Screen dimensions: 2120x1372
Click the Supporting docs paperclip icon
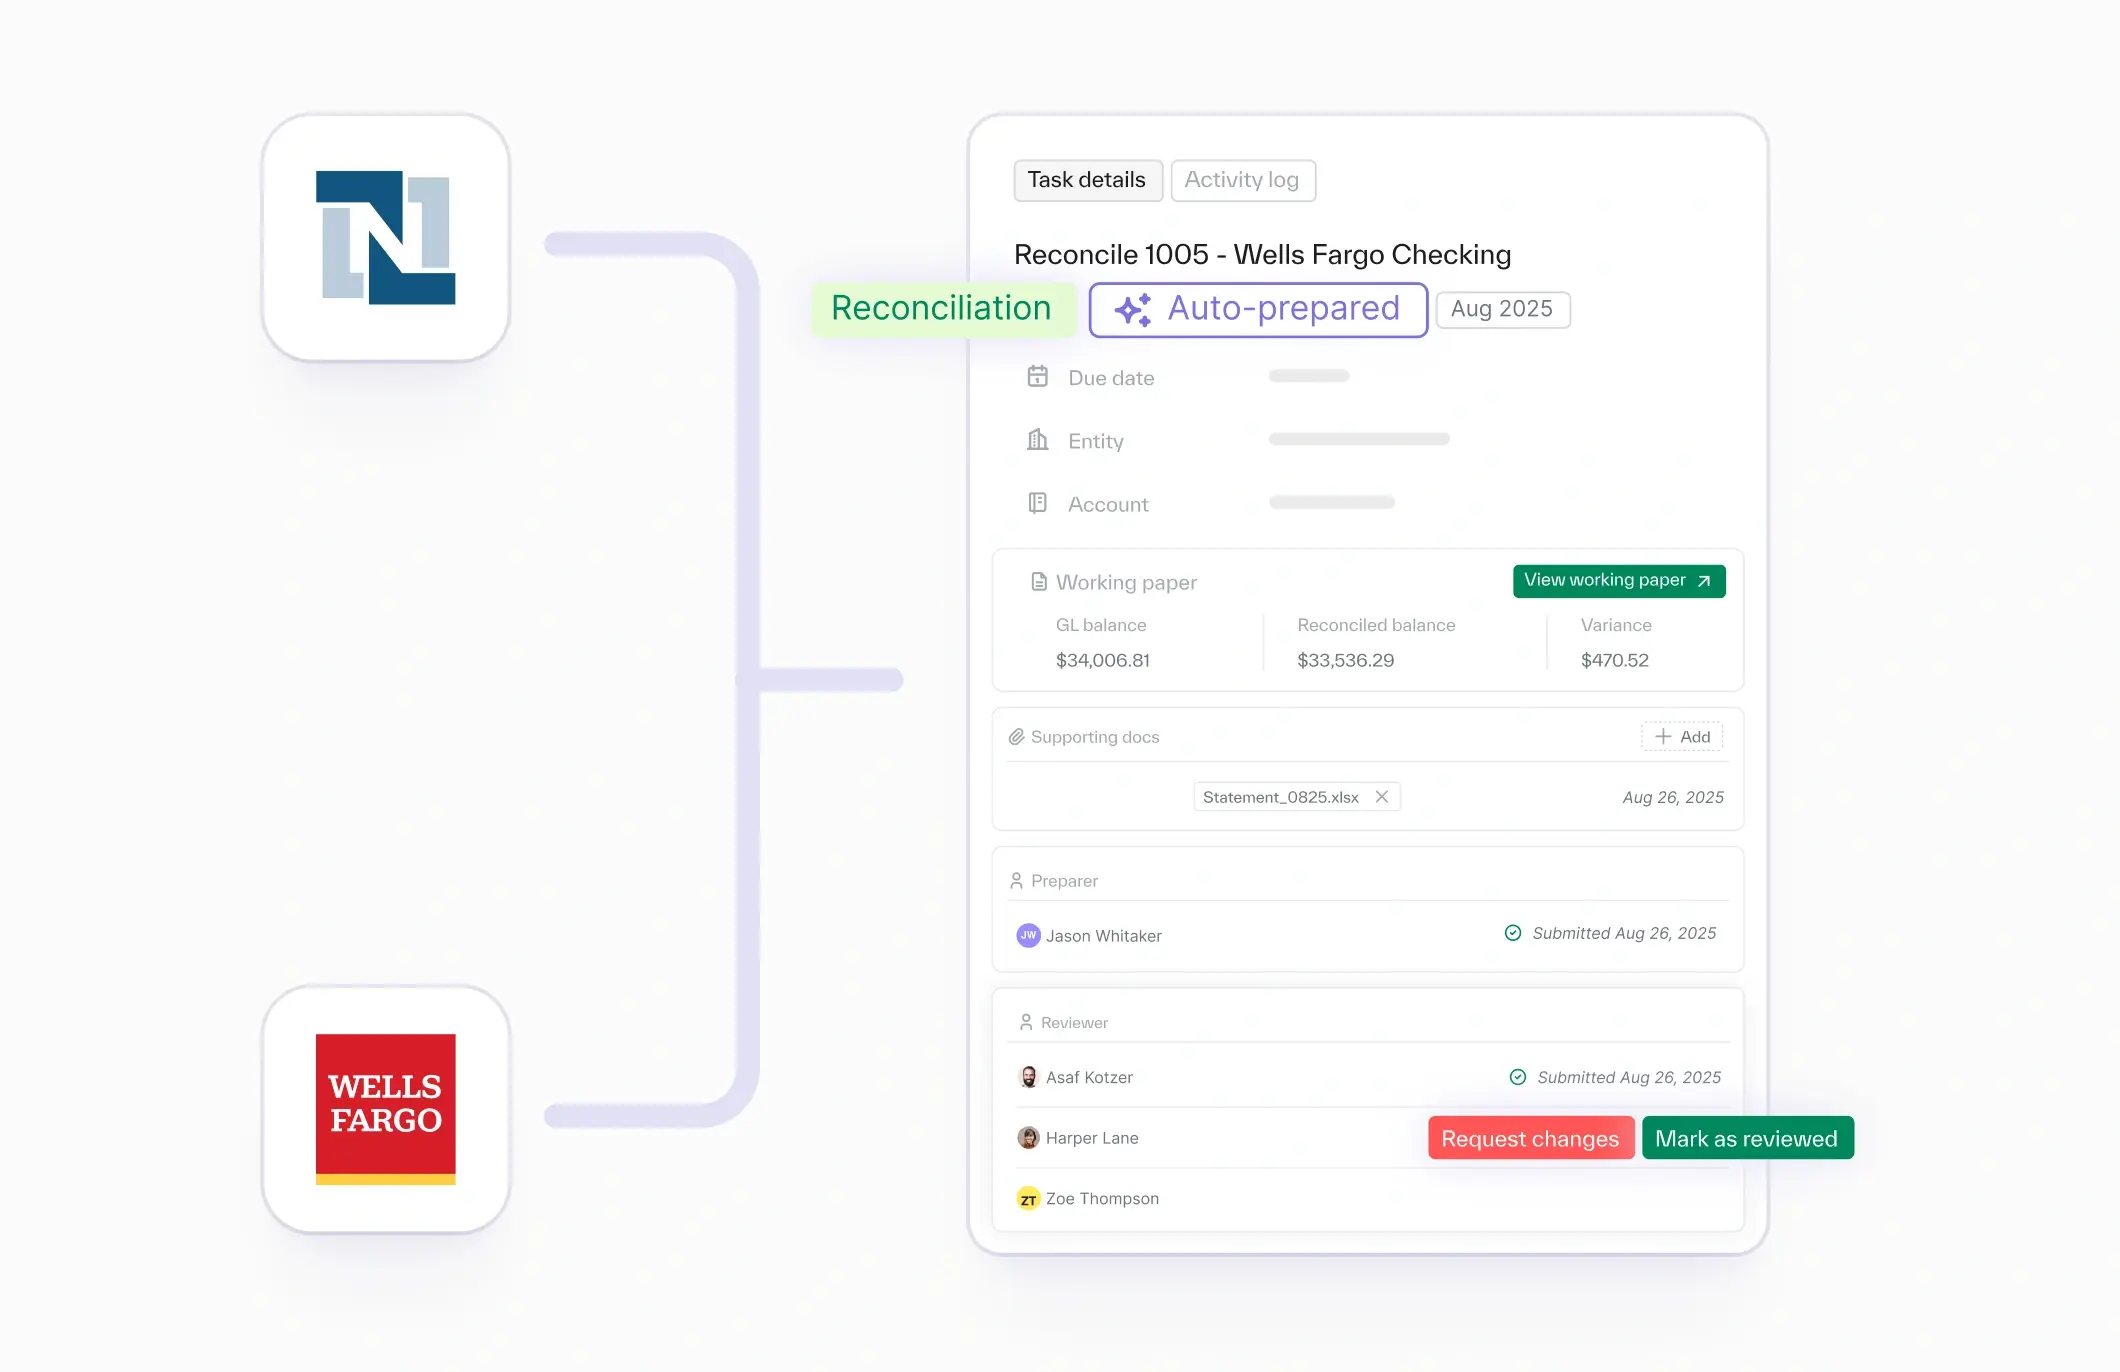(1016, 737)
